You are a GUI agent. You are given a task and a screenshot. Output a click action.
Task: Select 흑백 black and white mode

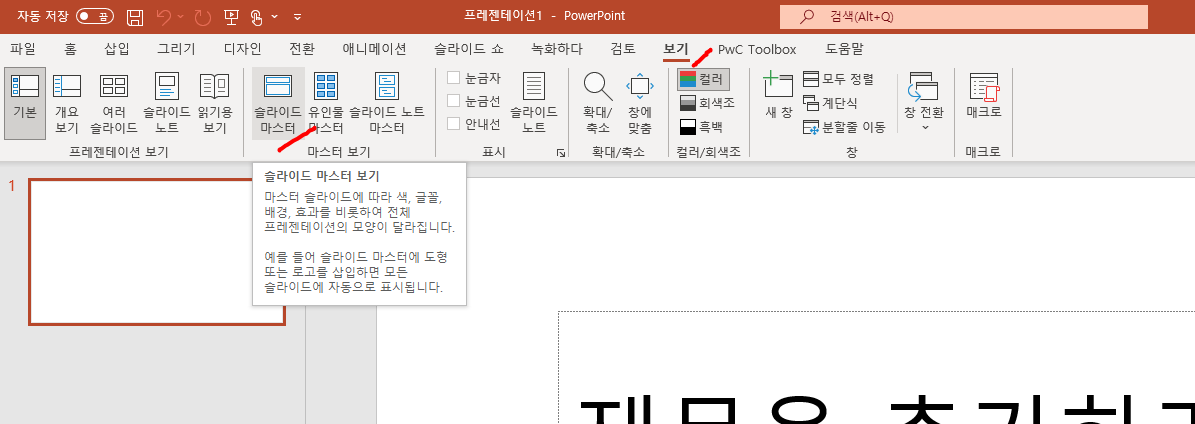coord(702,126)
